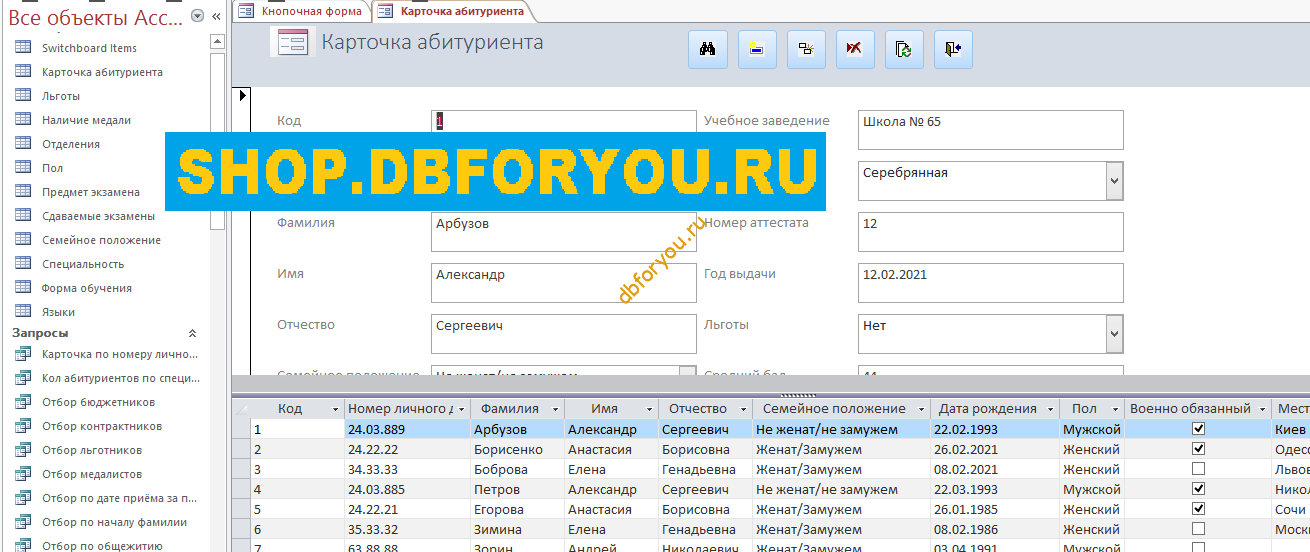This screenshot has width=1310, height=552.
Task: Click the close form door button
Action: coord(953,49)
